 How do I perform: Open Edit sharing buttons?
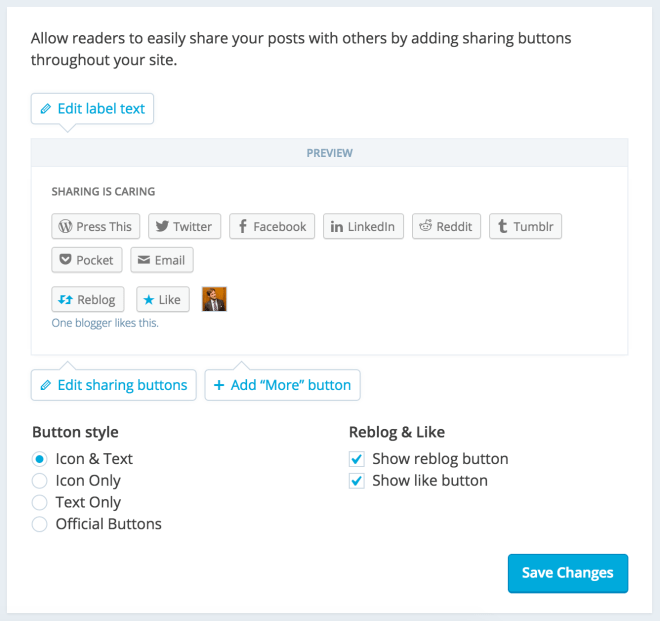tap(114, 385)
